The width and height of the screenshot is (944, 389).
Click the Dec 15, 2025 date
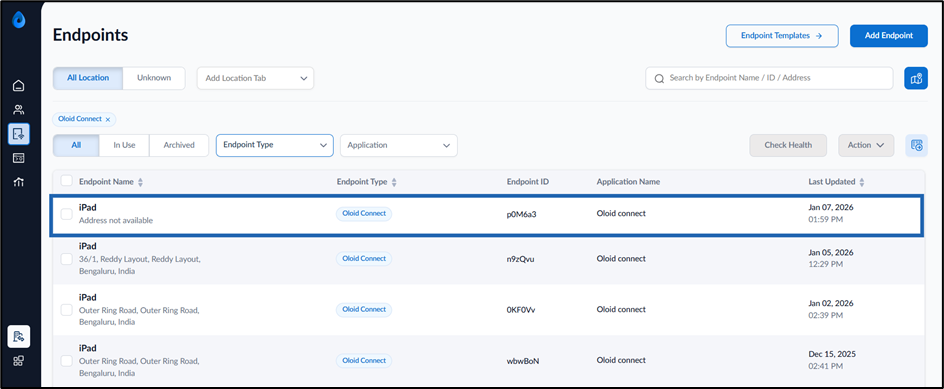[x=832, y=354]
